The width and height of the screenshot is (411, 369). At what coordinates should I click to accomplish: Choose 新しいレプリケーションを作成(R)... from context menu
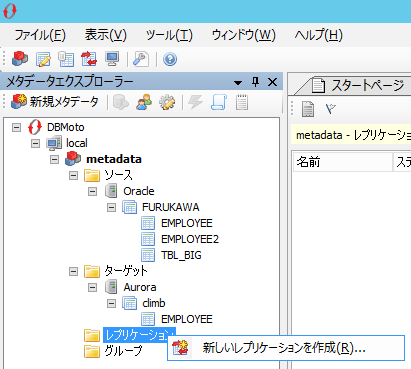tap(286, 348)
